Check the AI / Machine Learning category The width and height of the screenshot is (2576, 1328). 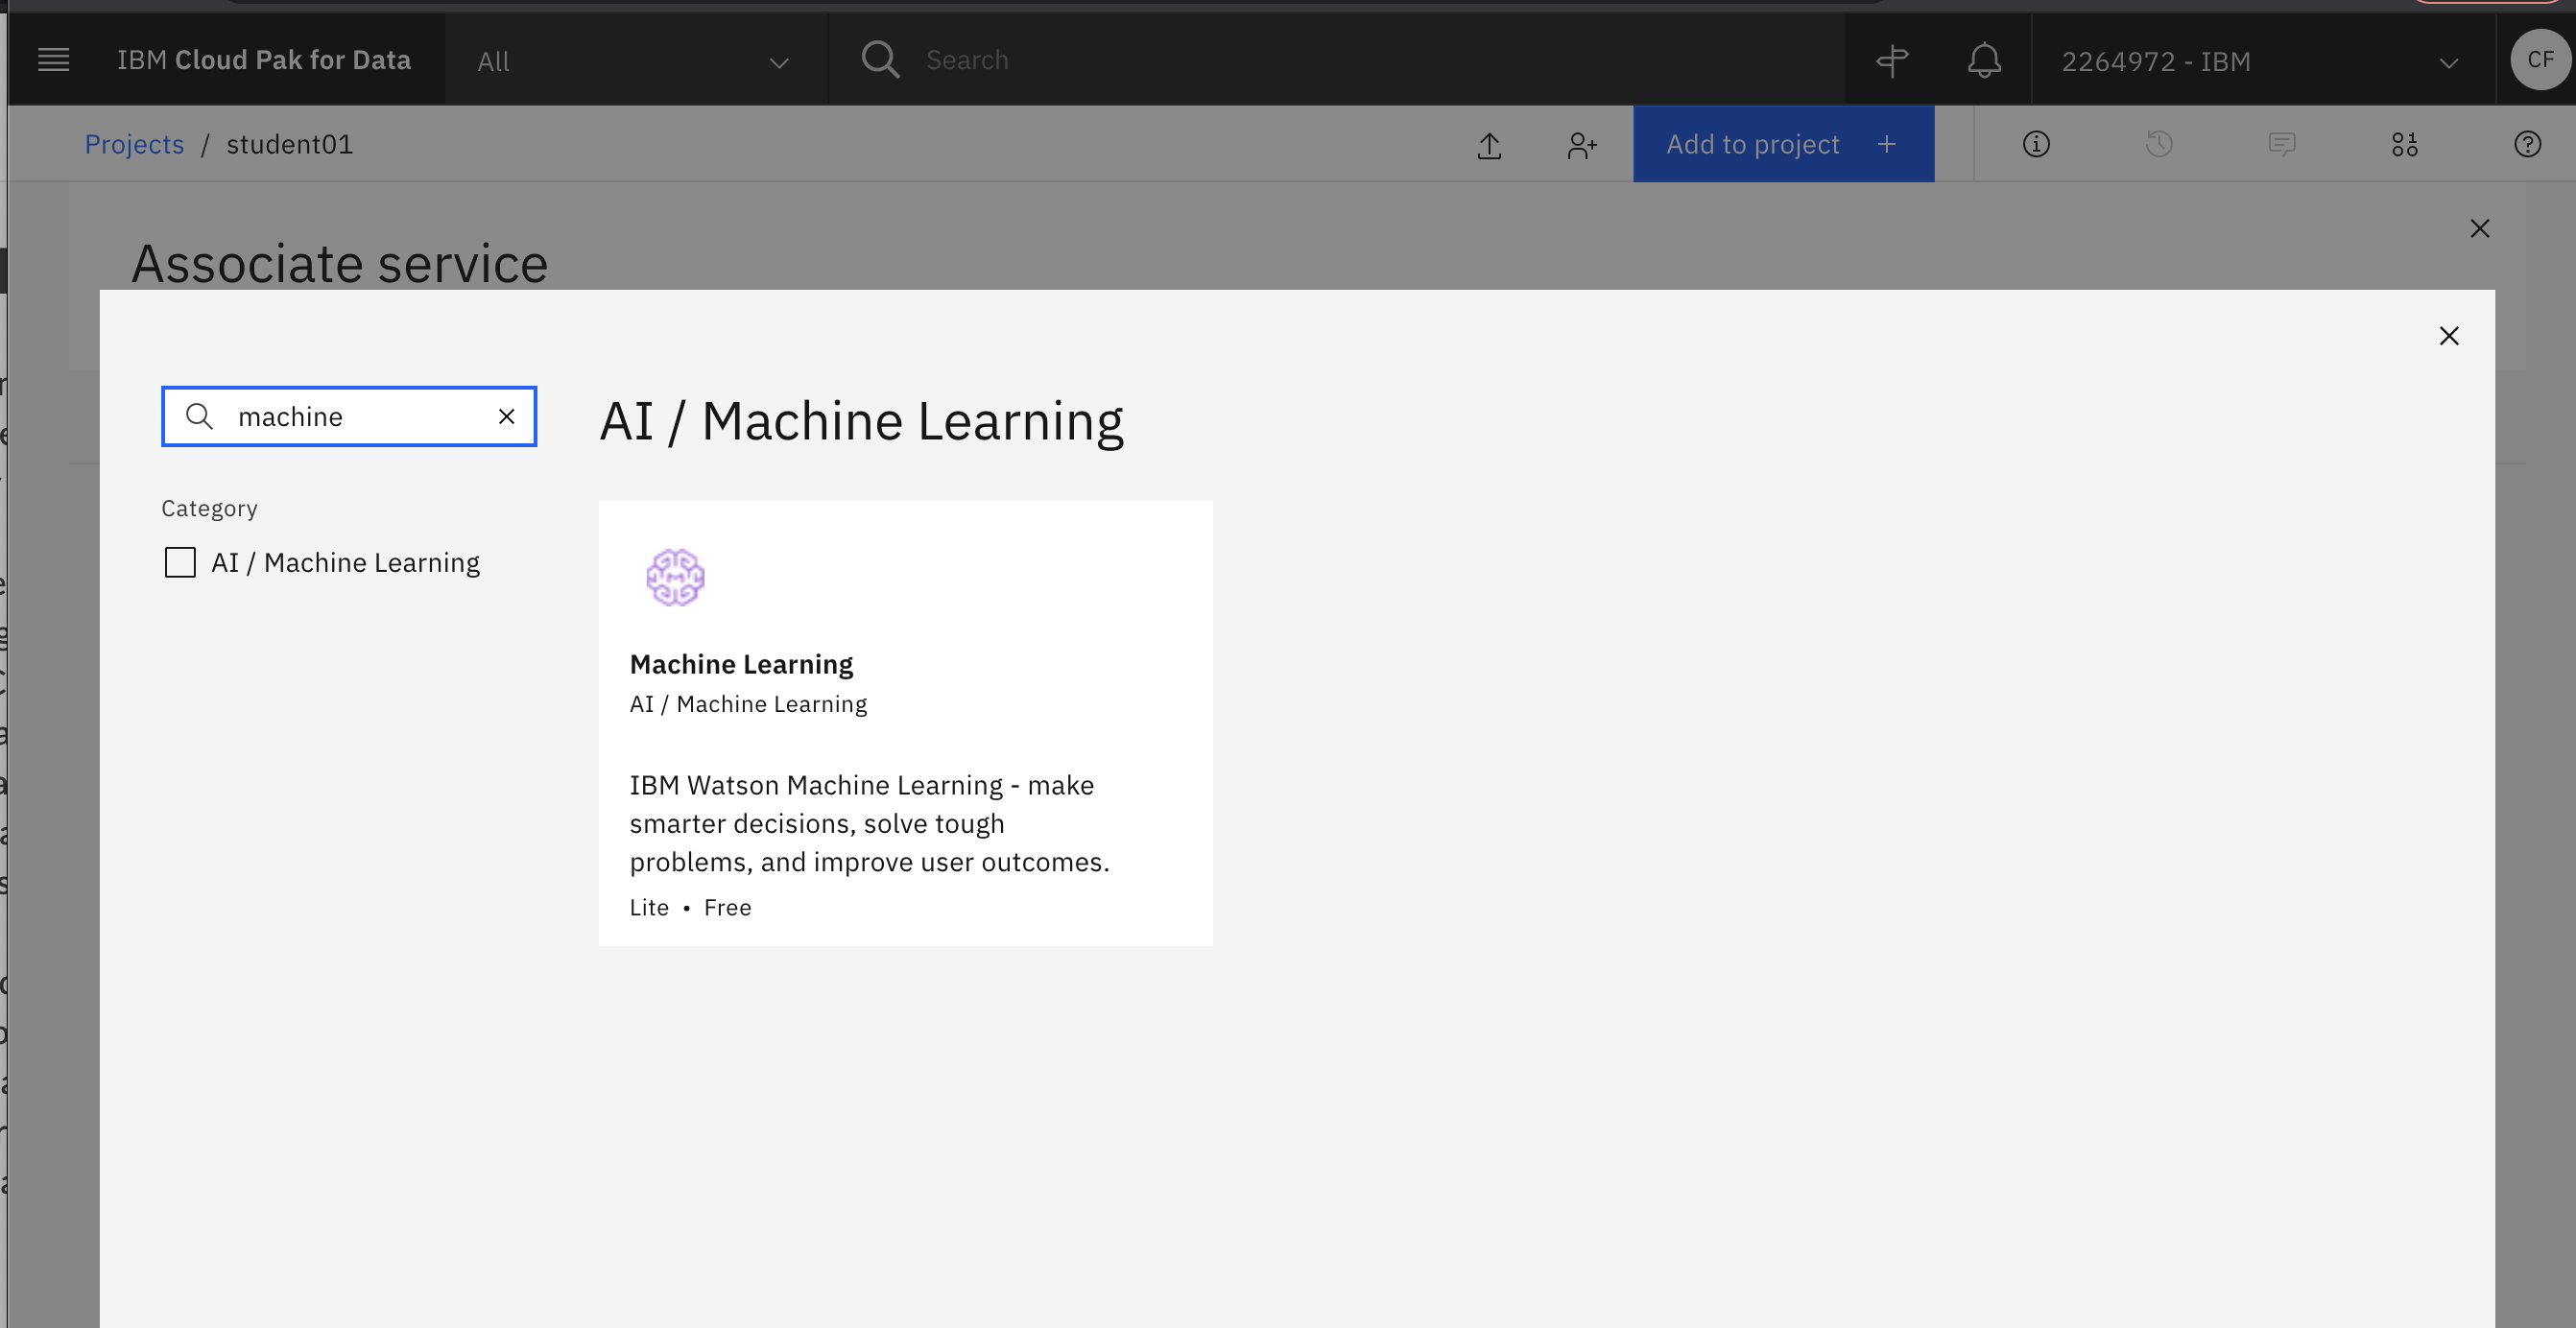[180, 562]
